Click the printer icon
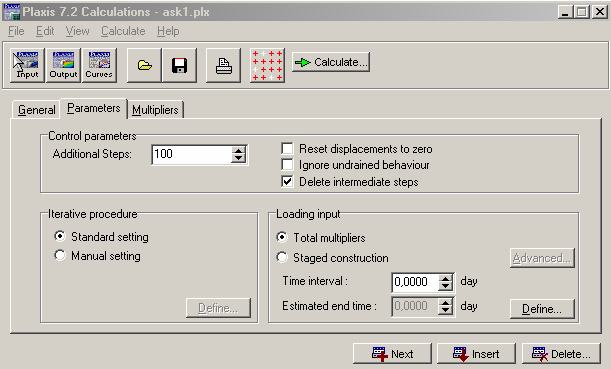611x369 pixels. 223,65
